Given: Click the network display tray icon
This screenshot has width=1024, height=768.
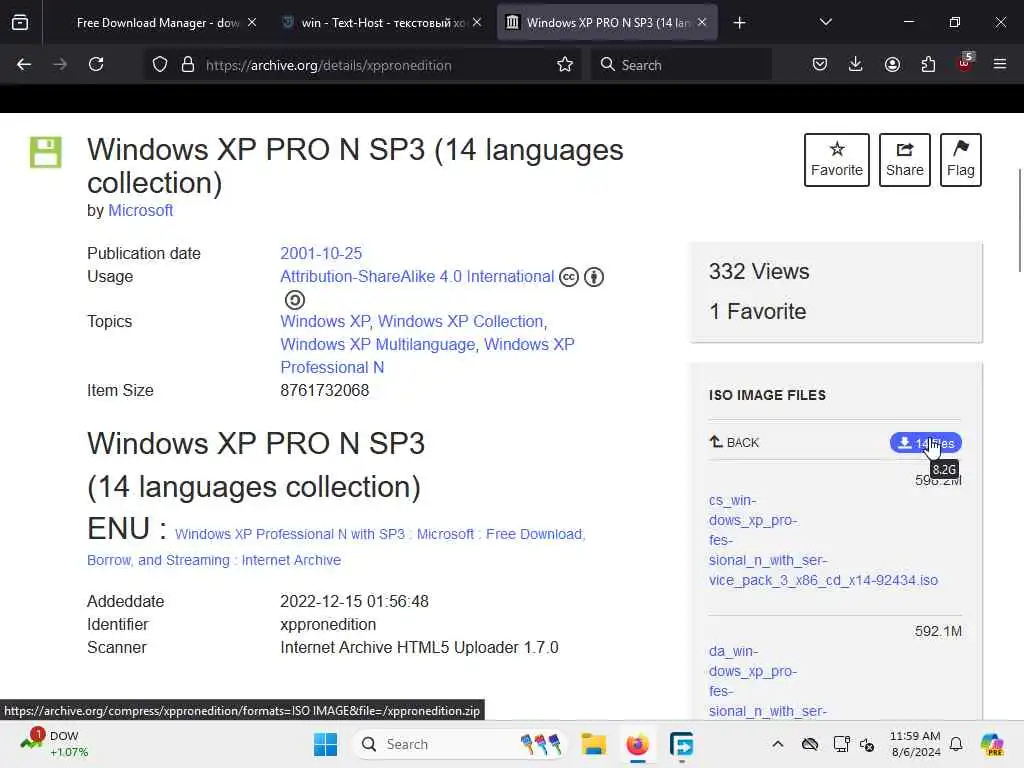Looking at the screenshot, I should (x=841, y=744).
